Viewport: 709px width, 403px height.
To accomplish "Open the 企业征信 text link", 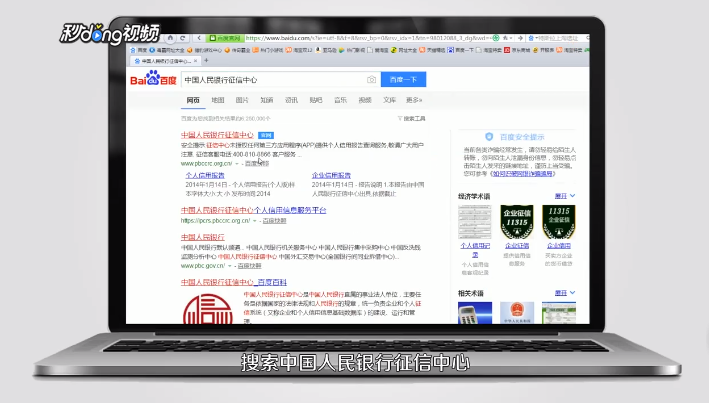I will click(x=517, y=246).
